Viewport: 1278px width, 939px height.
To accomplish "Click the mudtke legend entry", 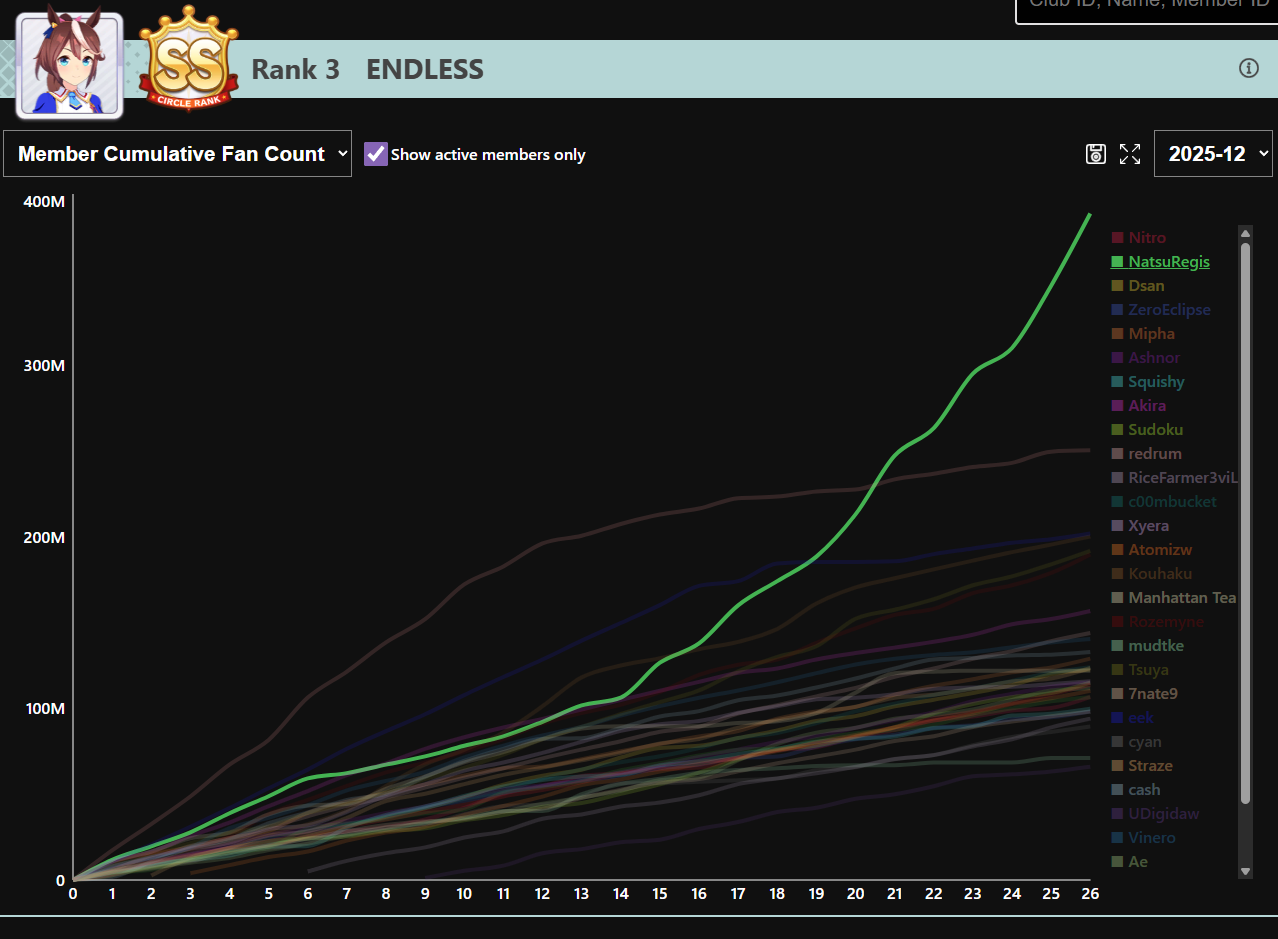I will click(x=1148, y=646).
